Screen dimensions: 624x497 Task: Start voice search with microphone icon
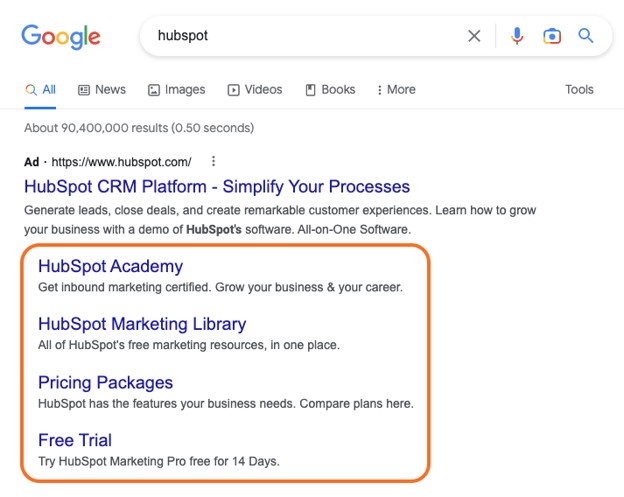[x=517, y=36]
